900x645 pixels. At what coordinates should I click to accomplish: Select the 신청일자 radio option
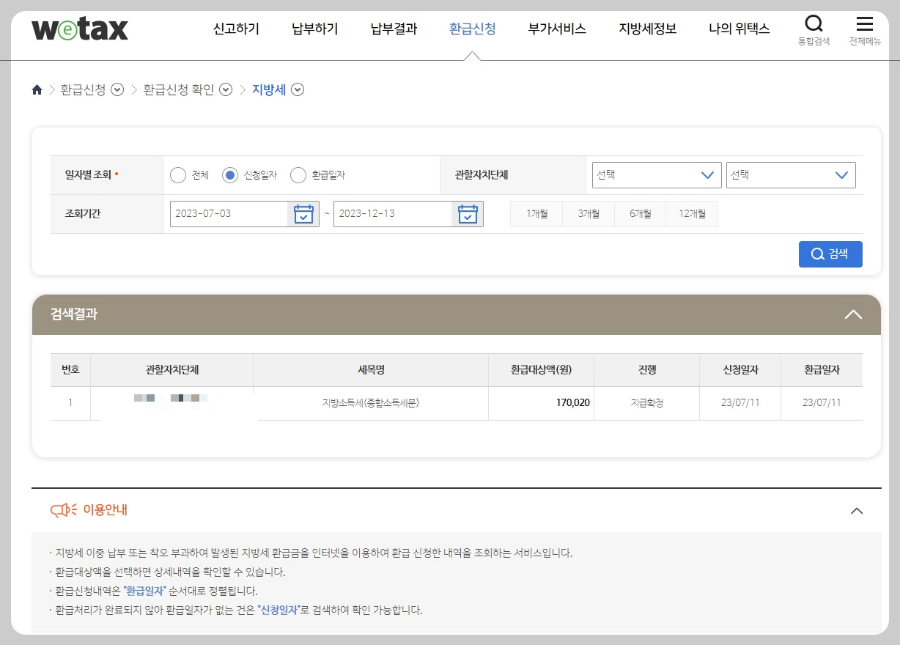(230, 175)
